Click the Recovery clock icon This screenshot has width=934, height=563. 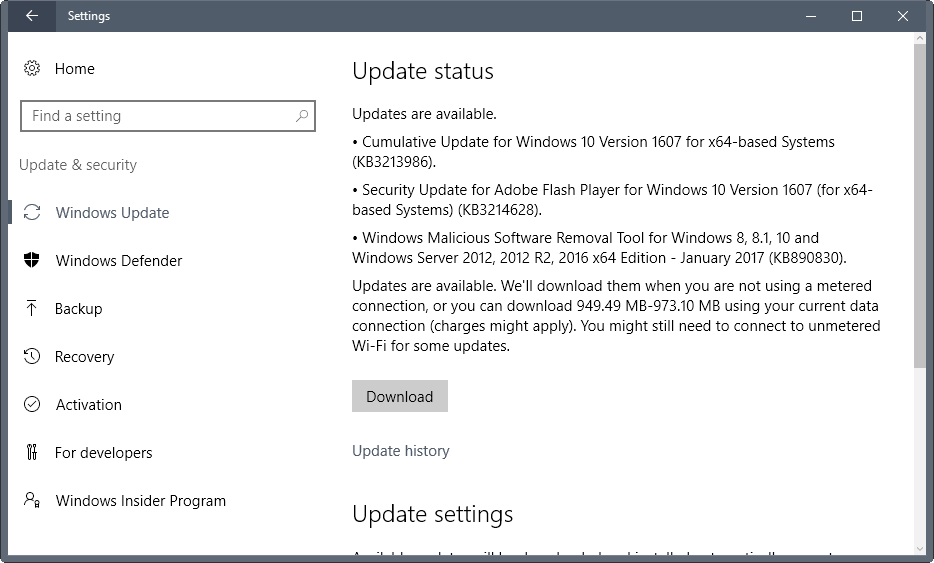coord(32,356)
